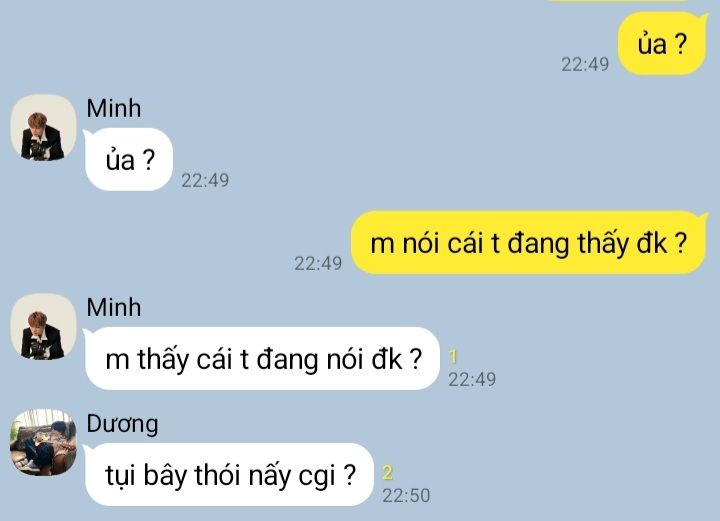Click the 22:49 timestamp next to Minh's "ủa ?"
Screen dimensions: 720x521
point(205,180)
